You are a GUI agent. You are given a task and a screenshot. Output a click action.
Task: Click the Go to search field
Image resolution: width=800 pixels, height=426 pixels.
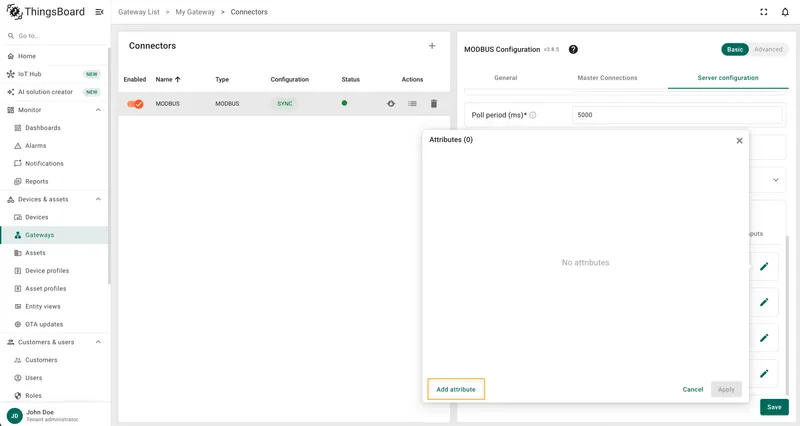pyautogui.click(x=54, y=36)
